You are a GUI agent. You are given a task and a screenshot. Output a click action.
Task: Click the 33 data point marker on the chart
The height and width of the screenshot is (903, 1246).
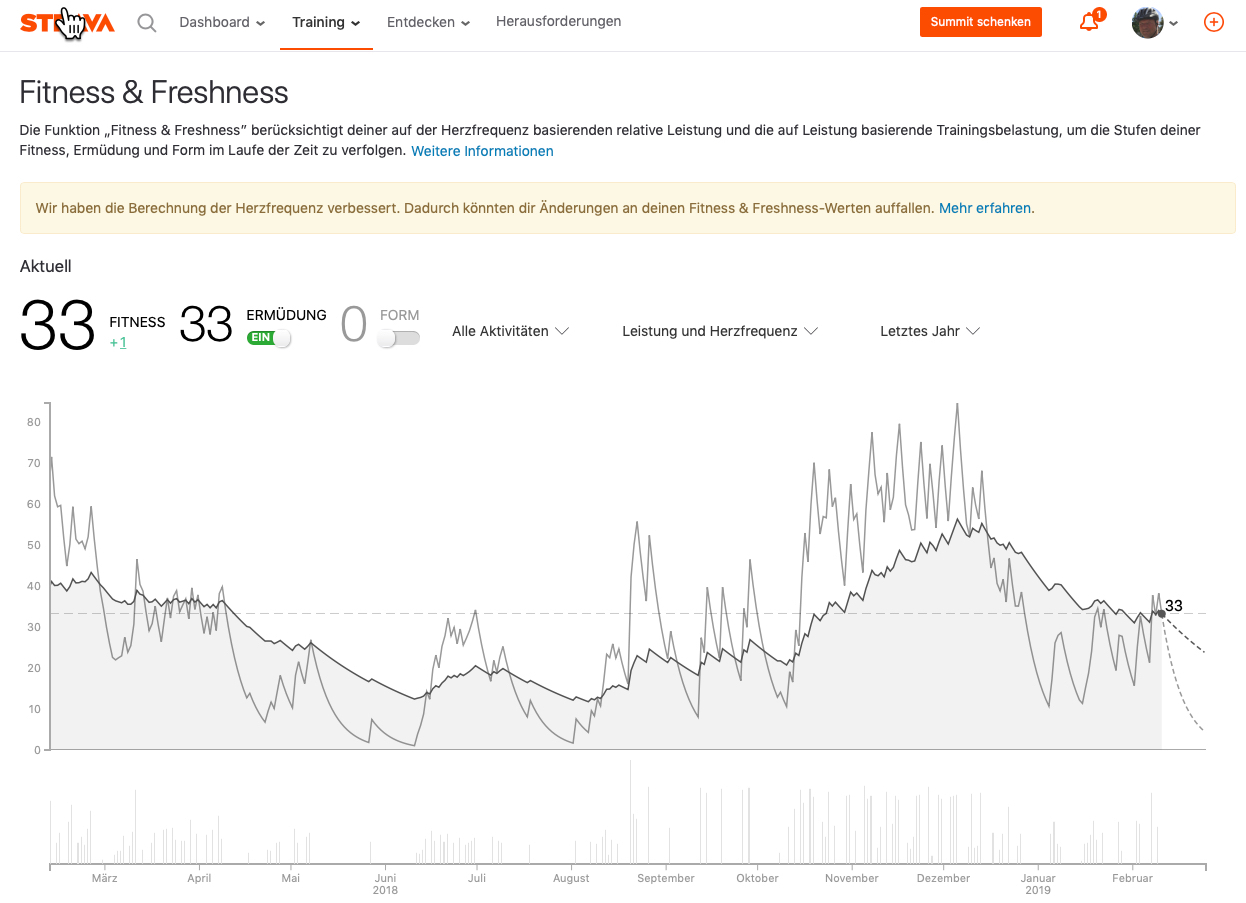click(1160, 614)
